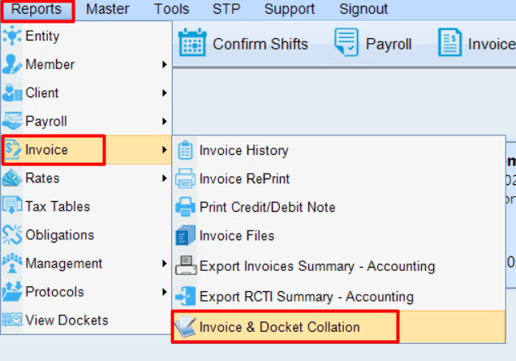Click the Print Credit/Debit Note printer icon
Screen dimensions: 516x361
[185, 207]
